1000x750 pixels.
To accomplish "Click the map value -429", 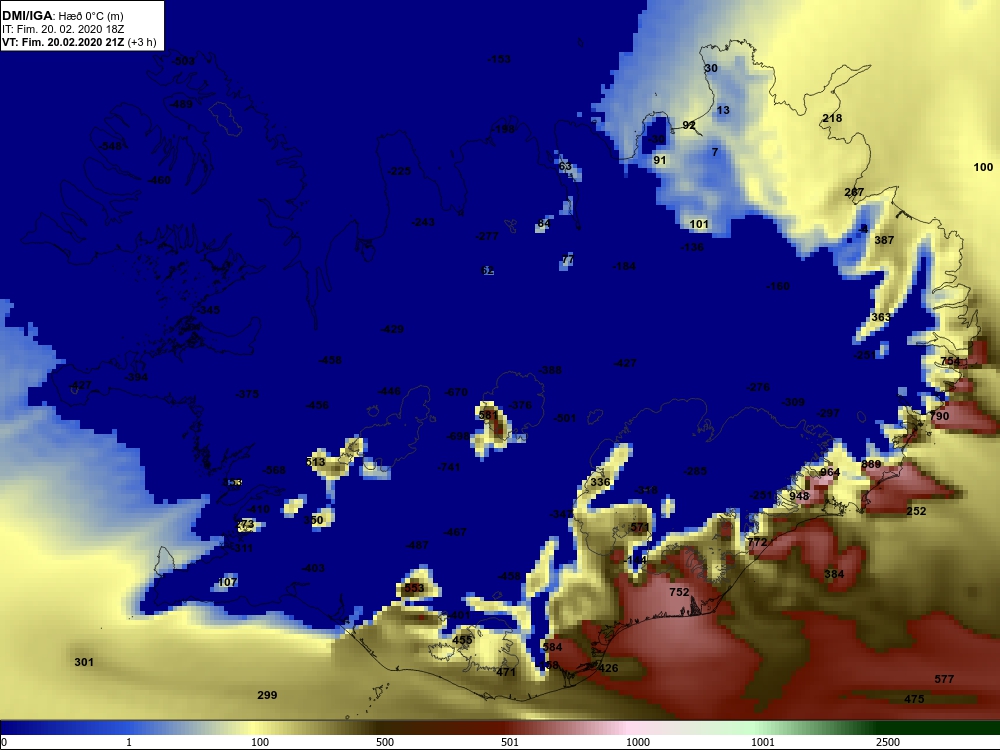I will point(392,330).
